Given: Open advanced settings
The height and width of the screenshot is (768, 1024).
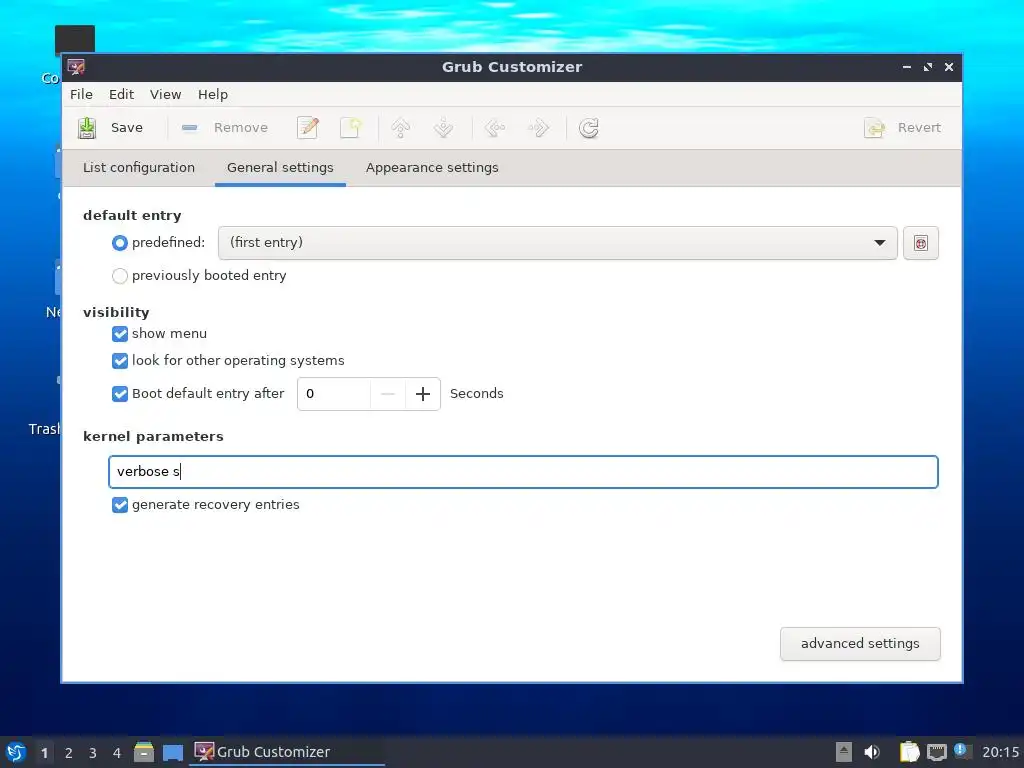Looking at the screenshot, I should point(860,644).
